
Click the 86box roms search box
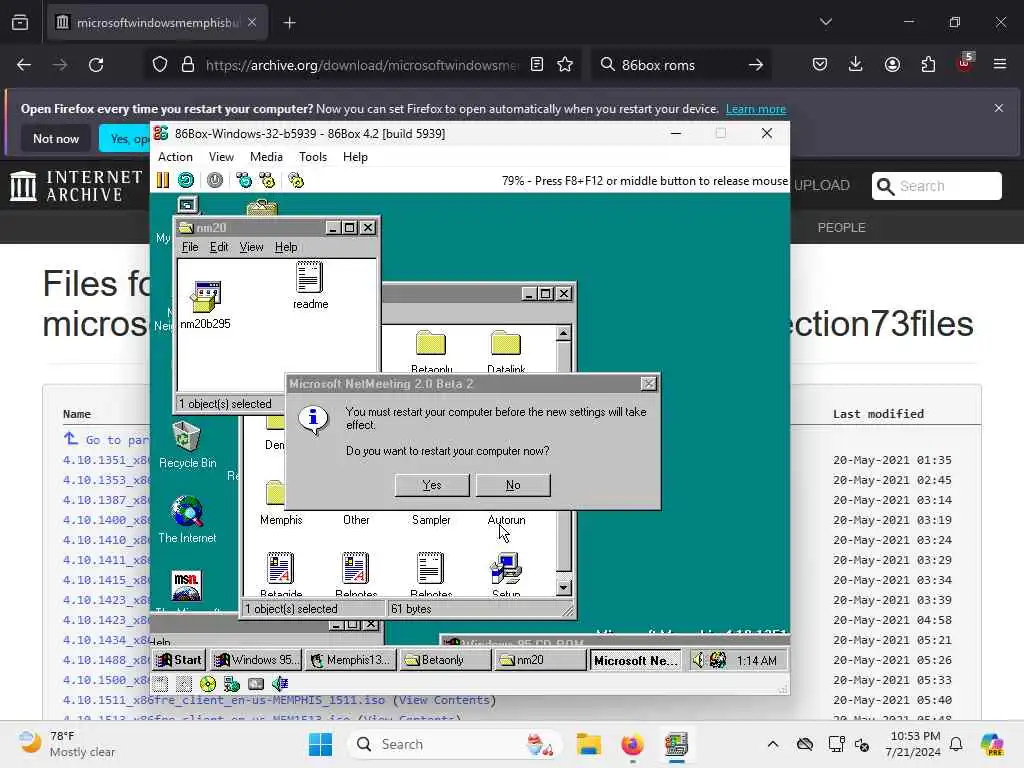point(680,65)
